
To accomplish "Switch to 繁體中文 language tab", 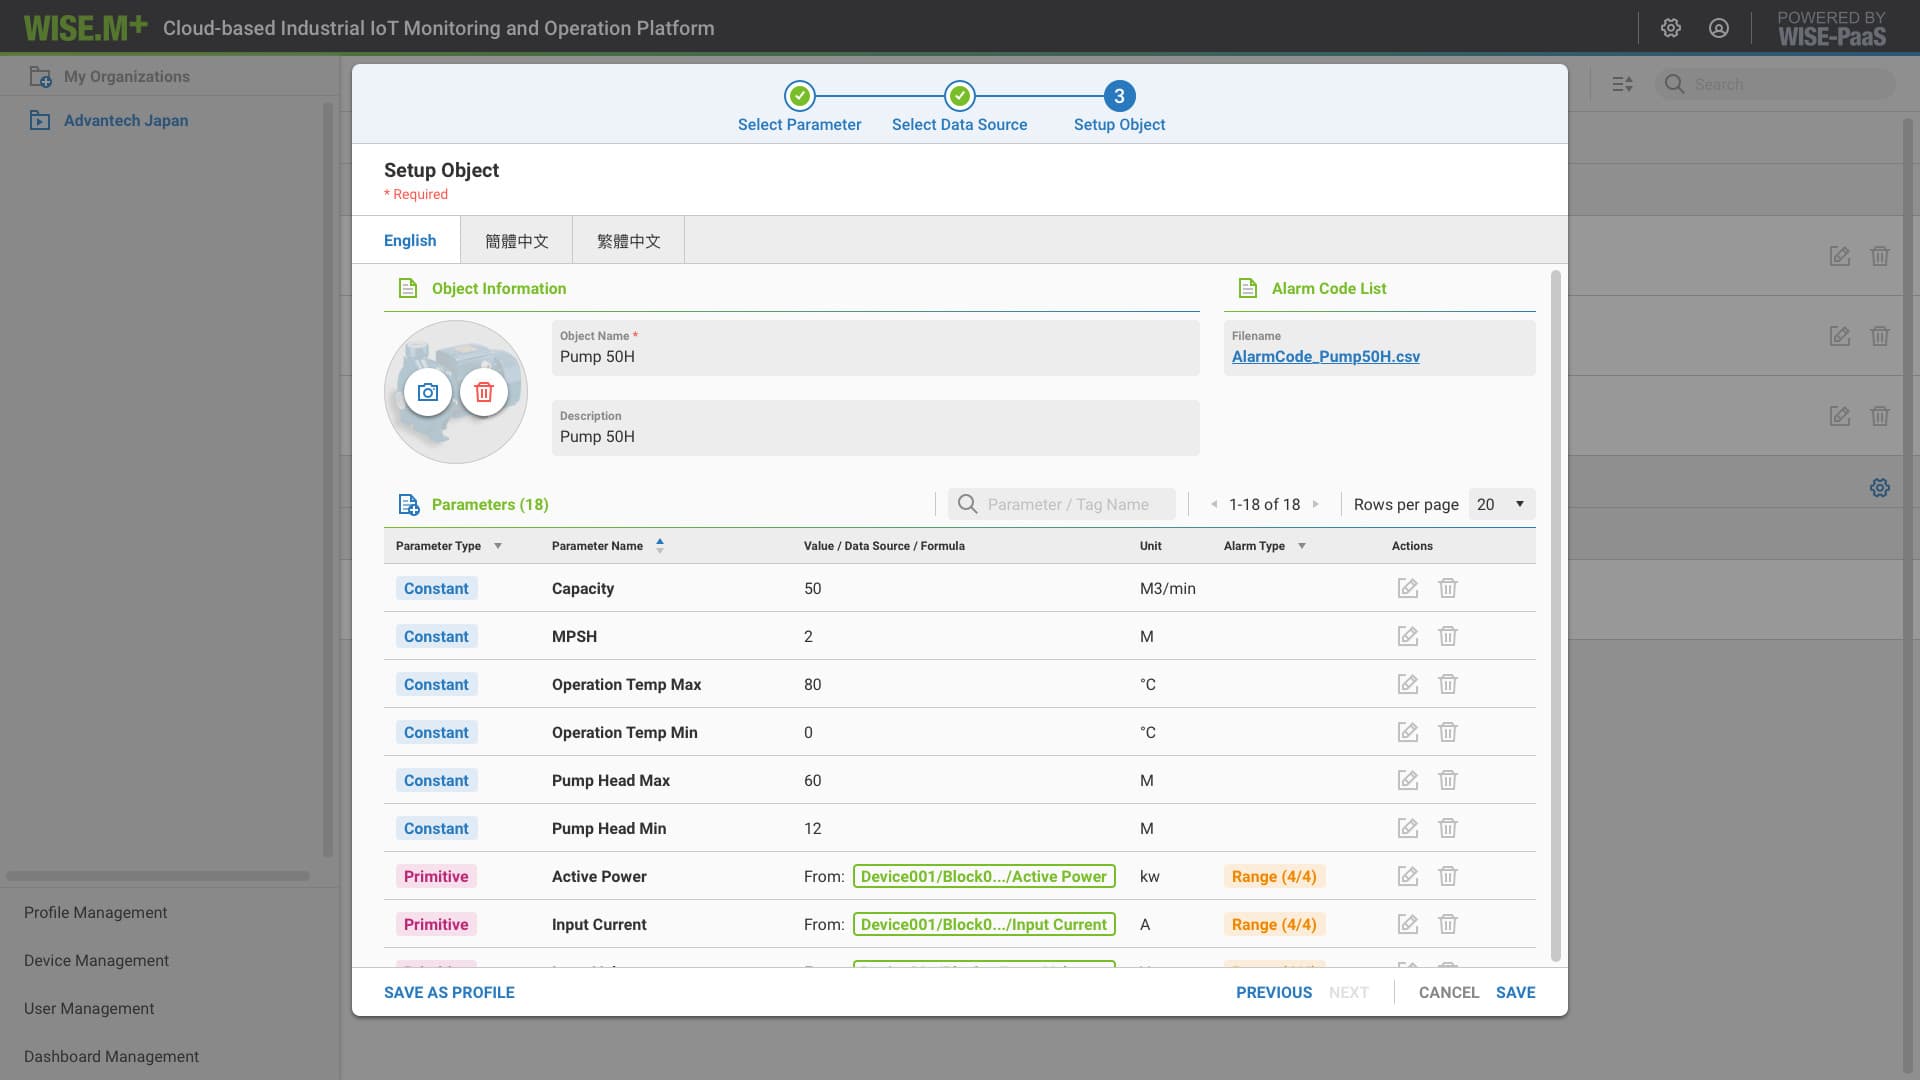I will coord(628,241).
